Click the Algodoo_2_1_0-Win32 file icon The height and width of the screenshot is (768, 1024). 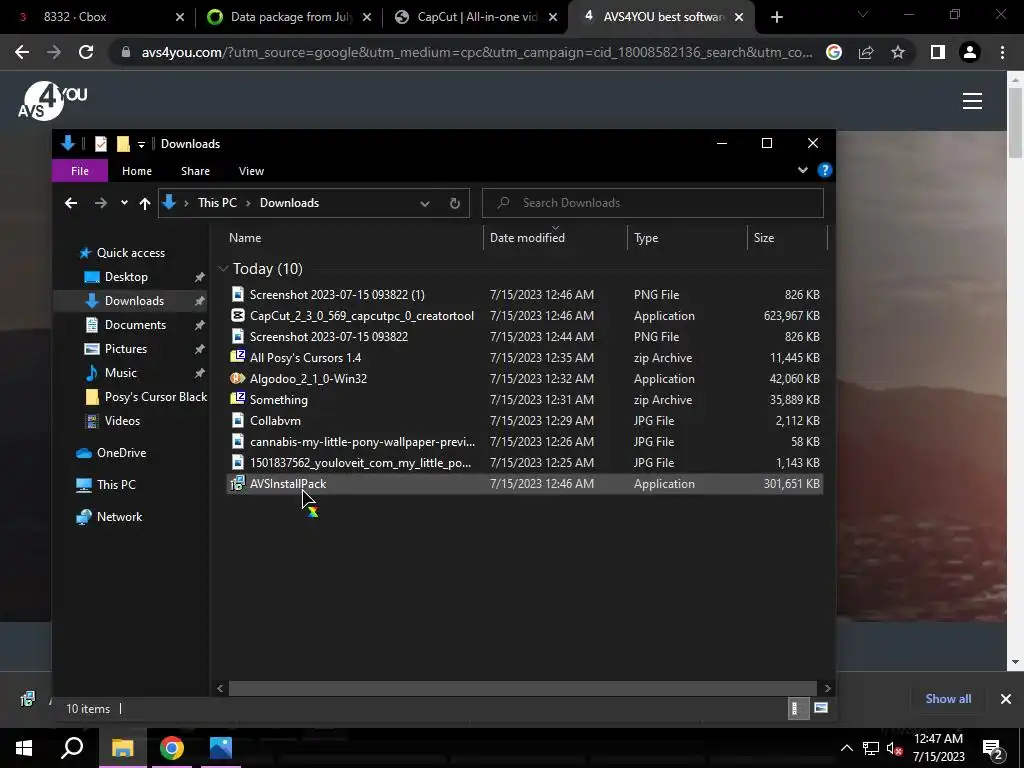(238, 378)
